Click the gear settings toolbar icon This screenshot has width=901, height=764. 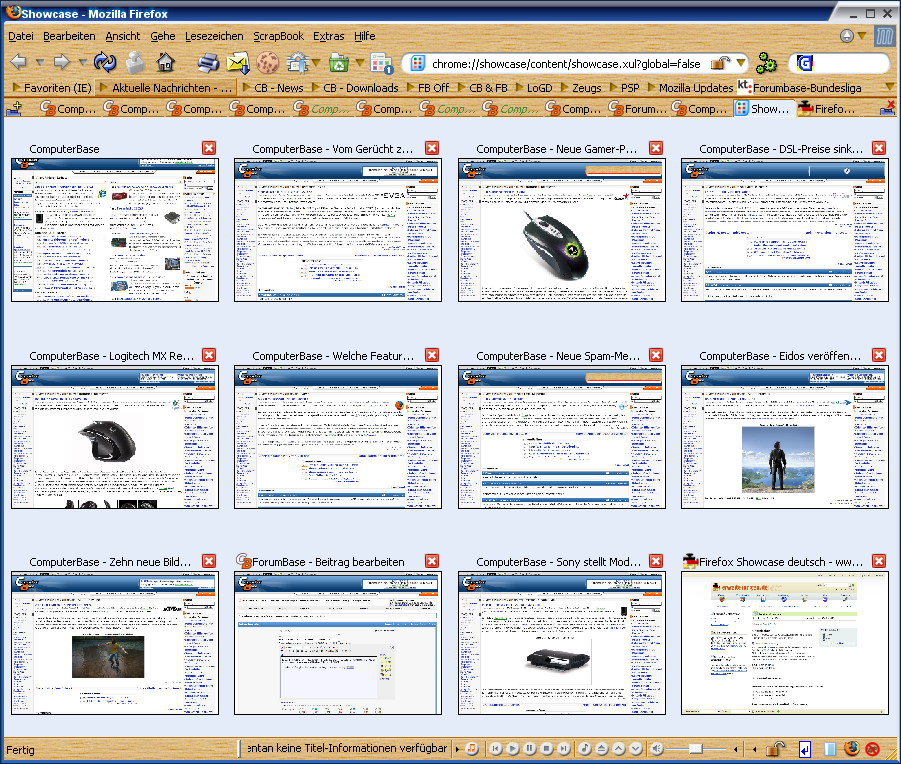click(298, 63)
